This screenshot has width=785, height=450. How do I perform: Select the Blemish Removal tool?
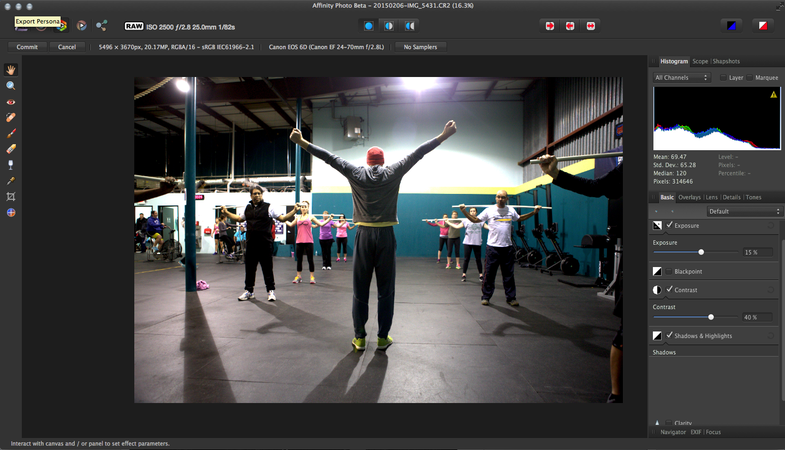click(x=11, y=117)
